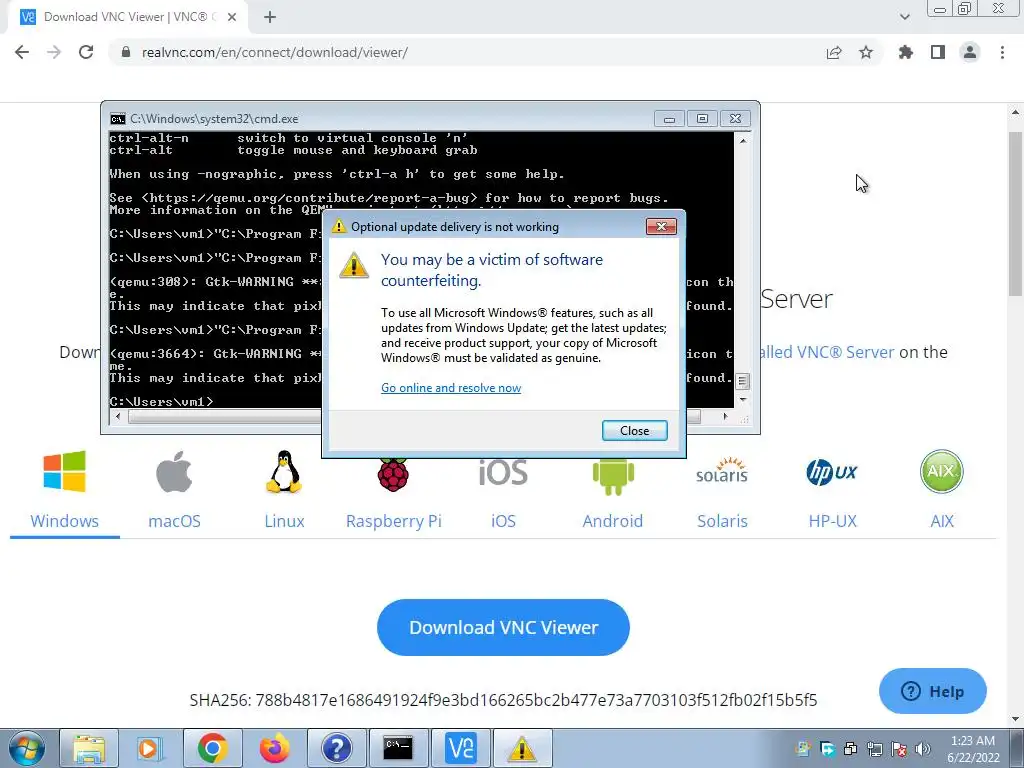Open a new Chrome tab
The height and width of the screenshot is (768, 1024).
click(270, 17)
